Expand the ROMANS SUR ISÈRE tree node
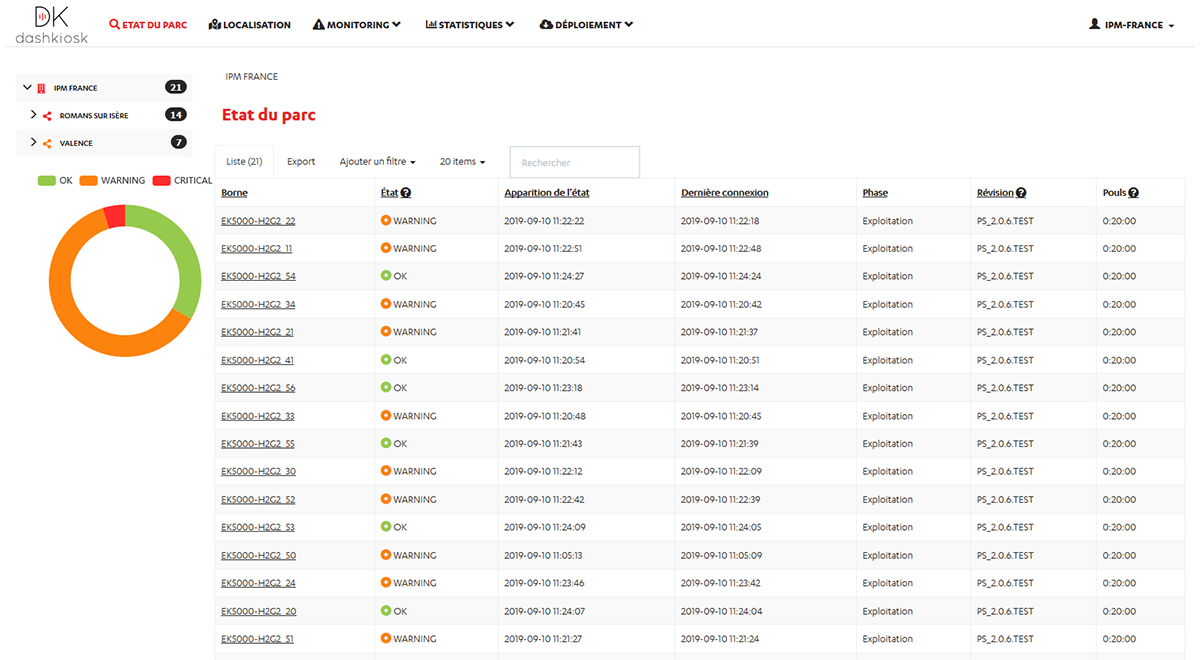Screen dimensions: 1200x660 [x=33, y=115]
